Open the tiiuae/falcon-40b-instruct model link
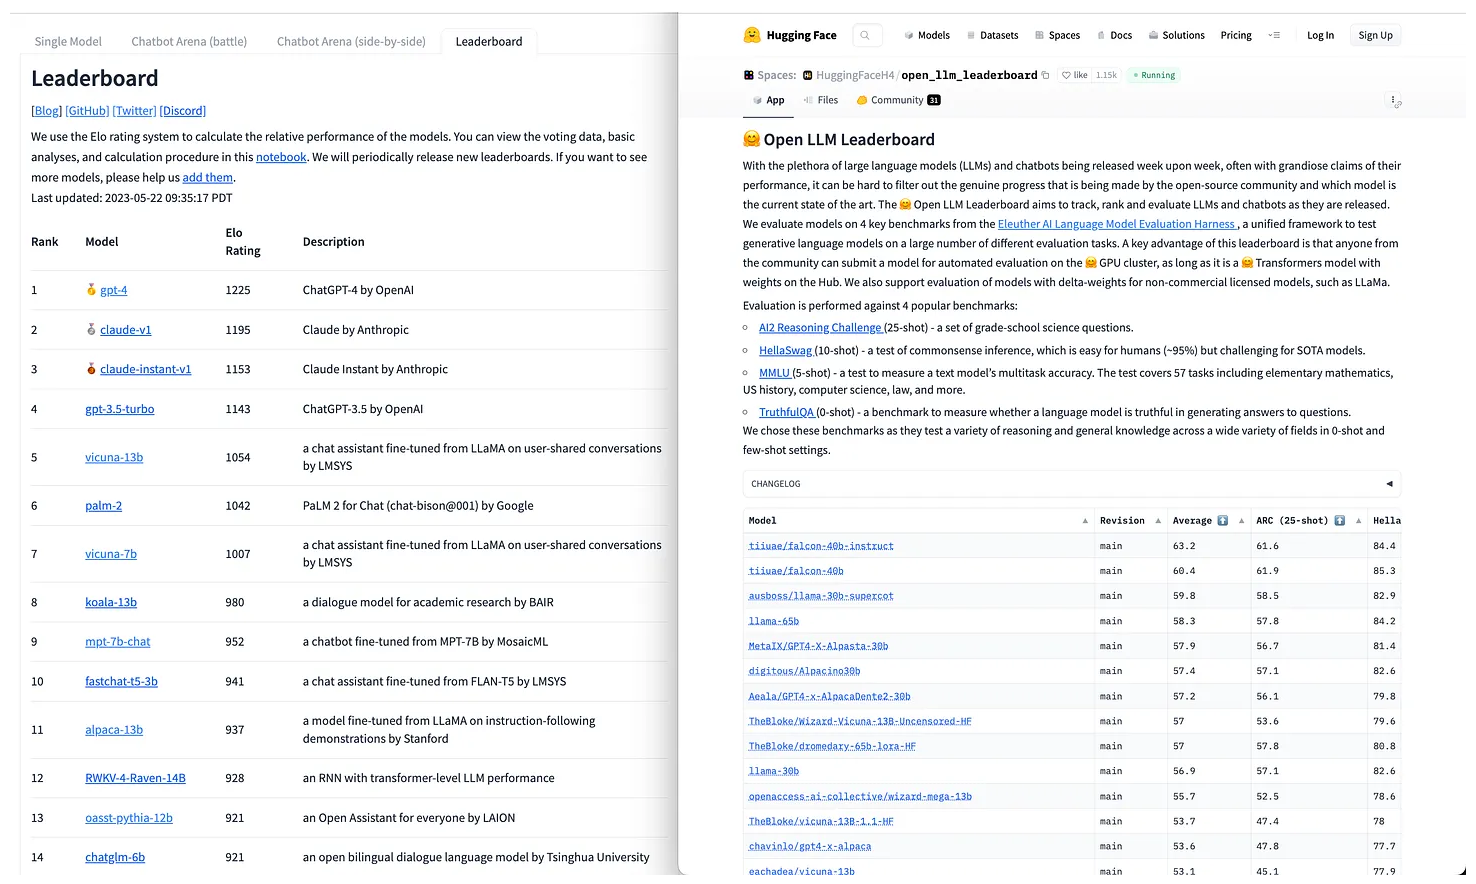Image resolution: width=1476 pixels, height=884 pixels. click(821, 546)
